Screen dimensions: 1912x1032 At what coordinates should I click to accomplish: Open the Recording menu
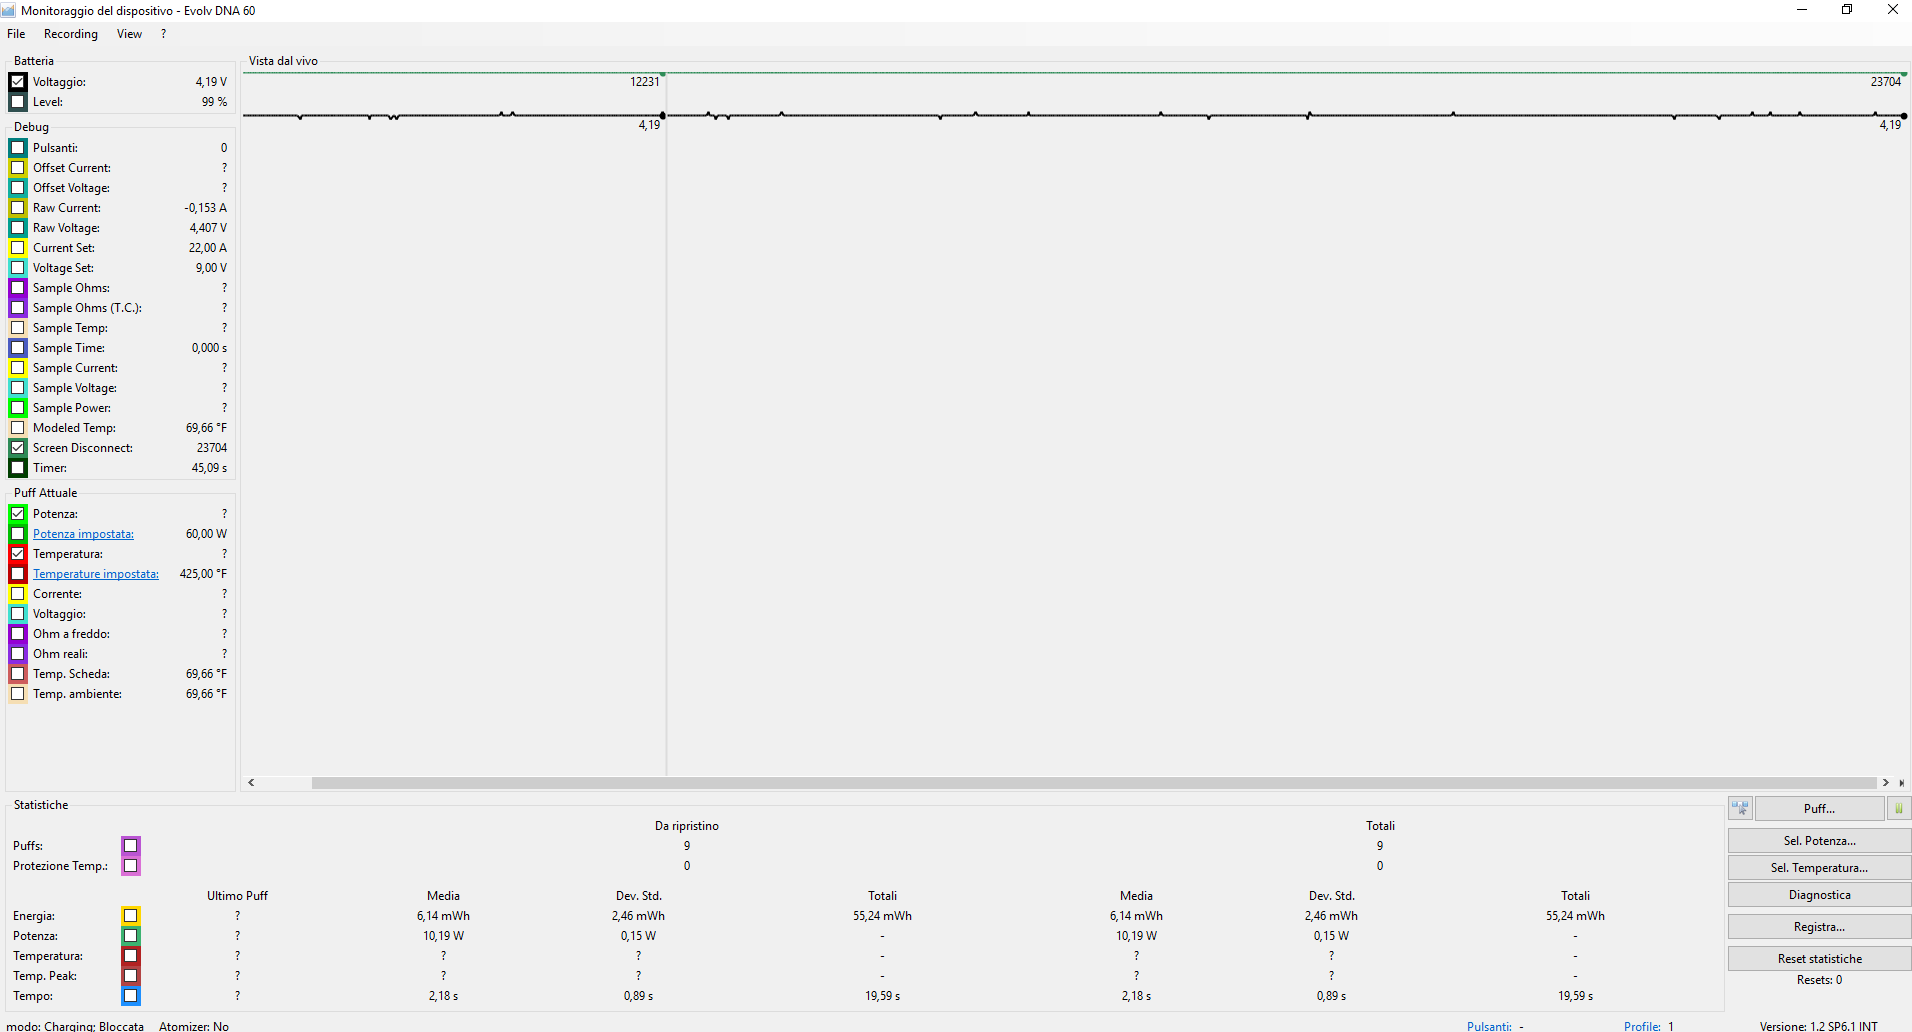click(71, 34)
